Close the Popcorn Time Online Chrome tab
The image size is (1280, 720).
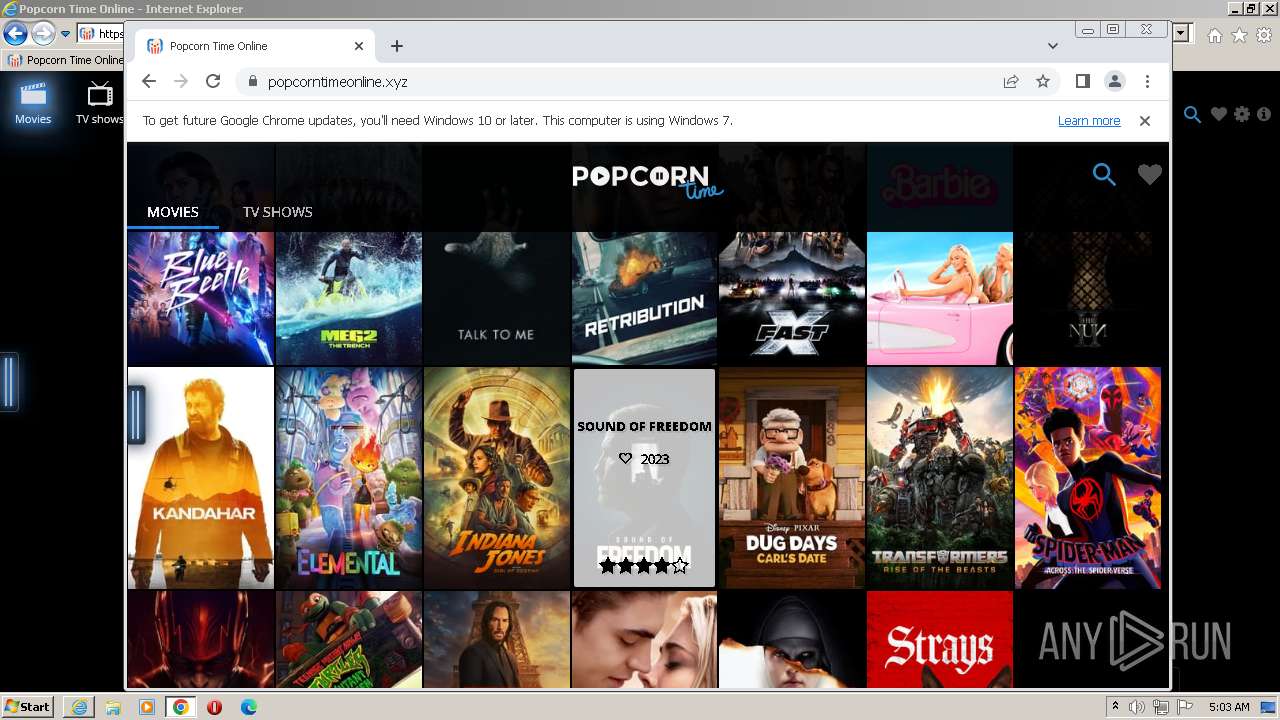tap(359, 46)
